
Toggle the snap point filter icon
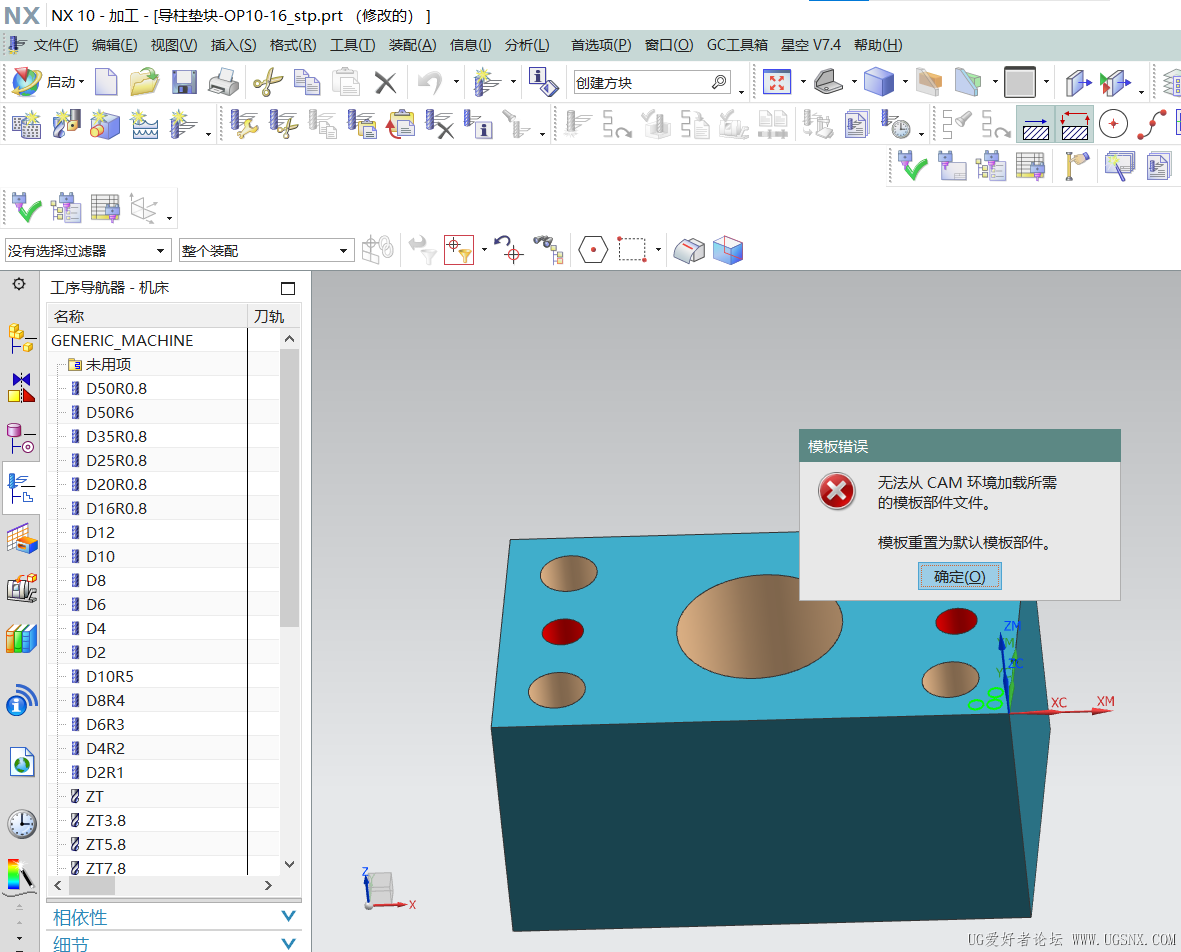point(458,250)
